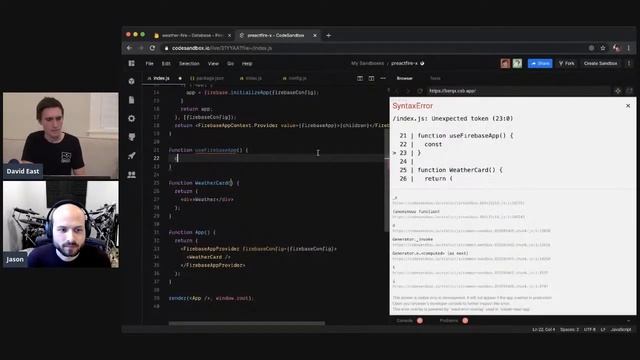Open the CodeSandbox dashboard logo menu
The width and height of the screenshot is (640, 360).
131,63
